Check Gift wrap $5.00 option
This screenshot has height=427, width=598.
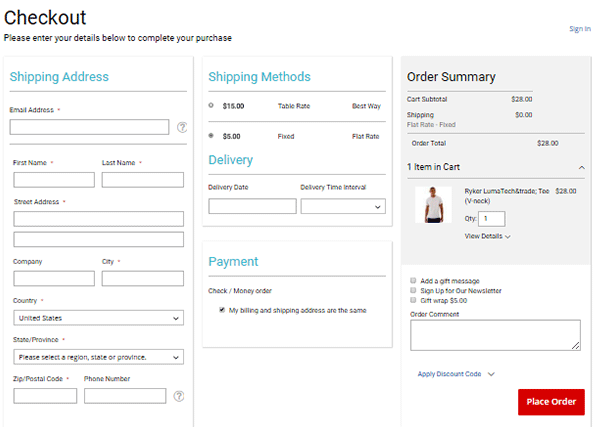[x=413, y=300]
